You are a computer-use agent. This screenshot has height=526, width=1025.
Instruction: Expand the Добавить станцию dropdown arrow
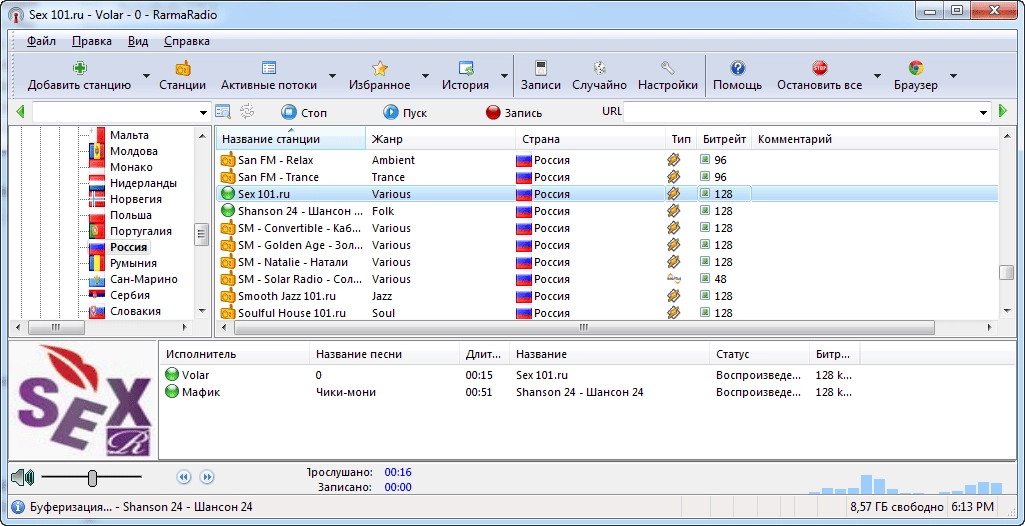pyautogui.click(x=146, y=76)
